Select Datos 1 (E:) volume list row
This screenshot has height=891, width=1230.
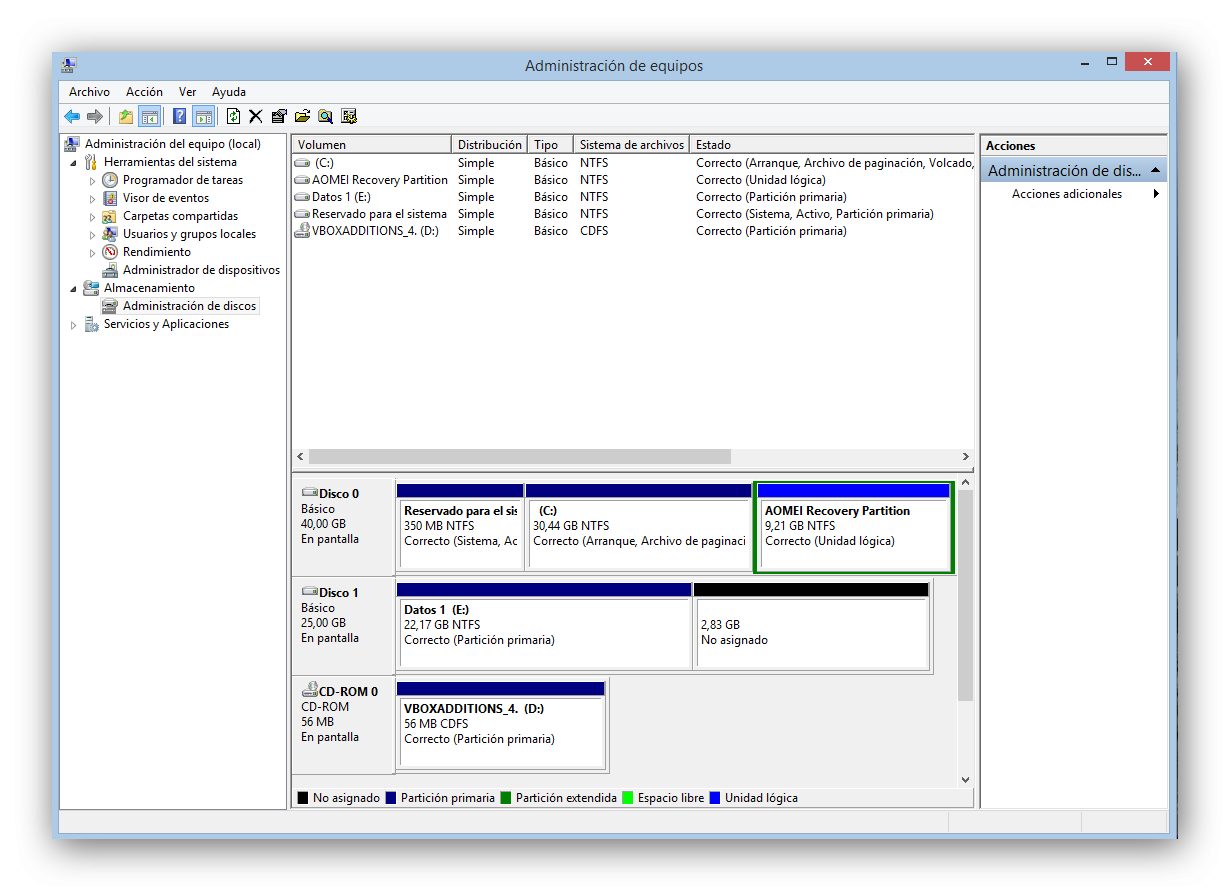(x=633, y=197)
